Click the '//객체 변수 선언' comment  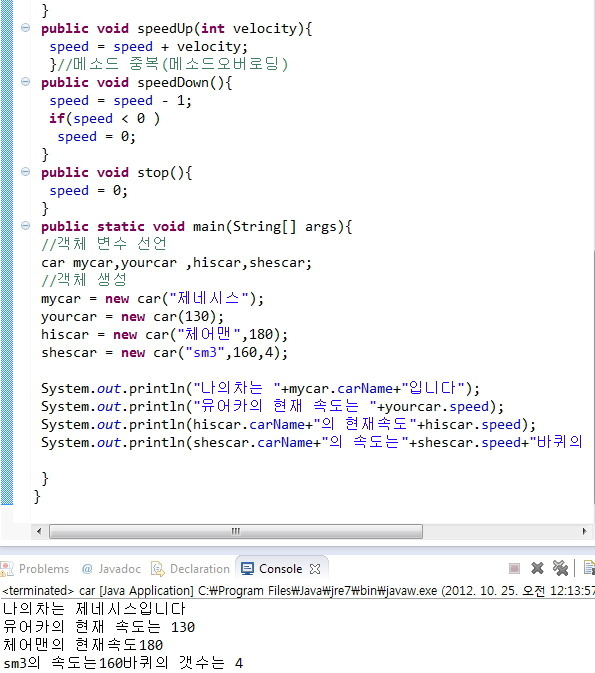click(104, 244)
